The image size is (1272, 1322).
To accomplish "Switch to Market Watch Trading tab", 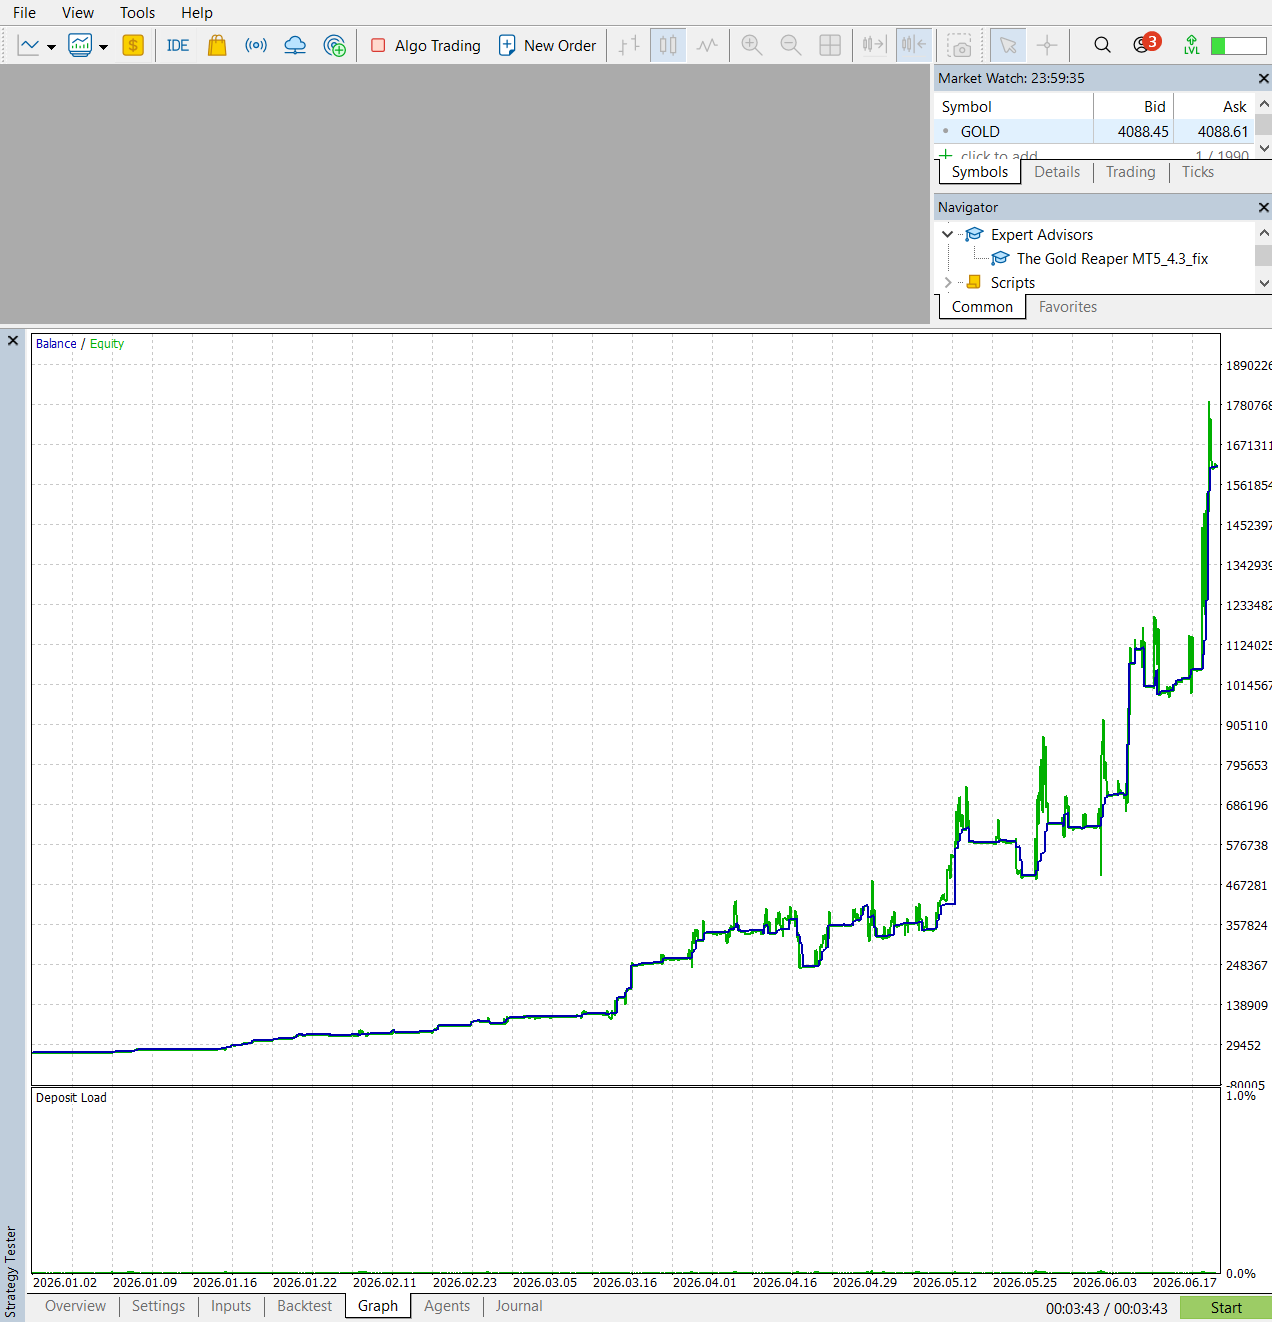I will click(1131, 172).
